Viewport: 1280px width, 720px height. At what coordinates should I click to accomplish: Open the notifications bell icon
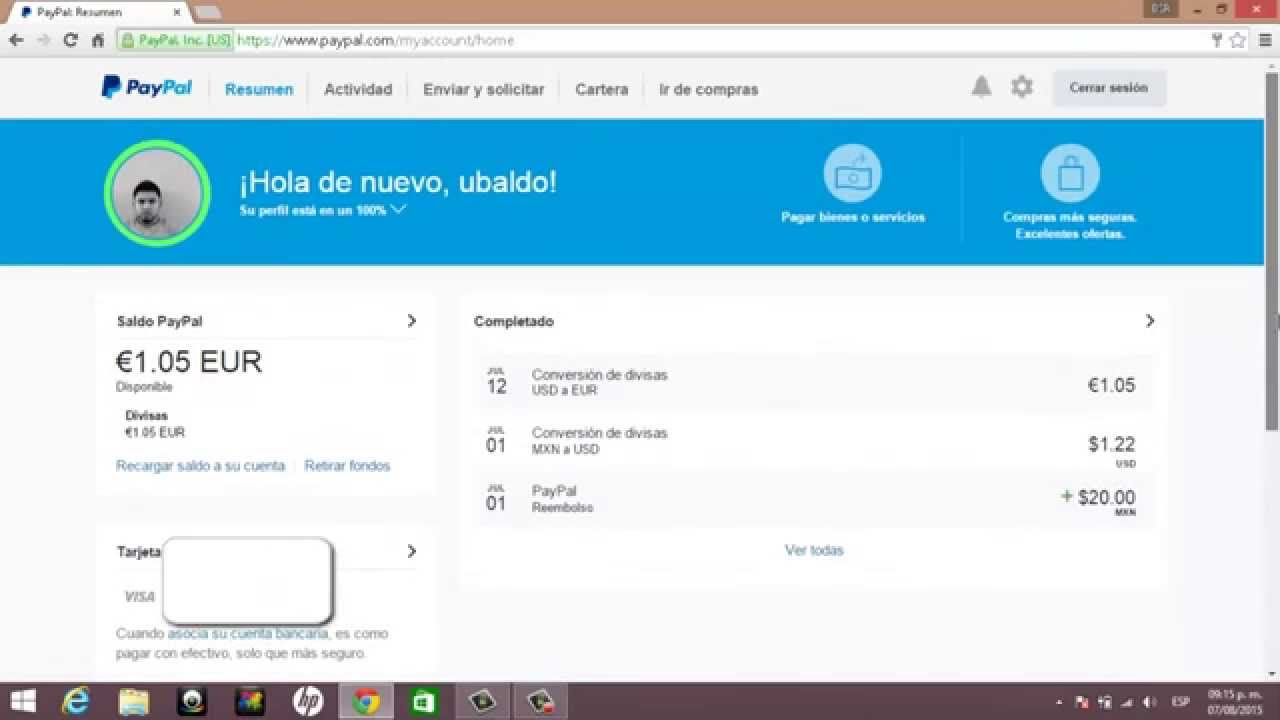click(x=982, y=87)
